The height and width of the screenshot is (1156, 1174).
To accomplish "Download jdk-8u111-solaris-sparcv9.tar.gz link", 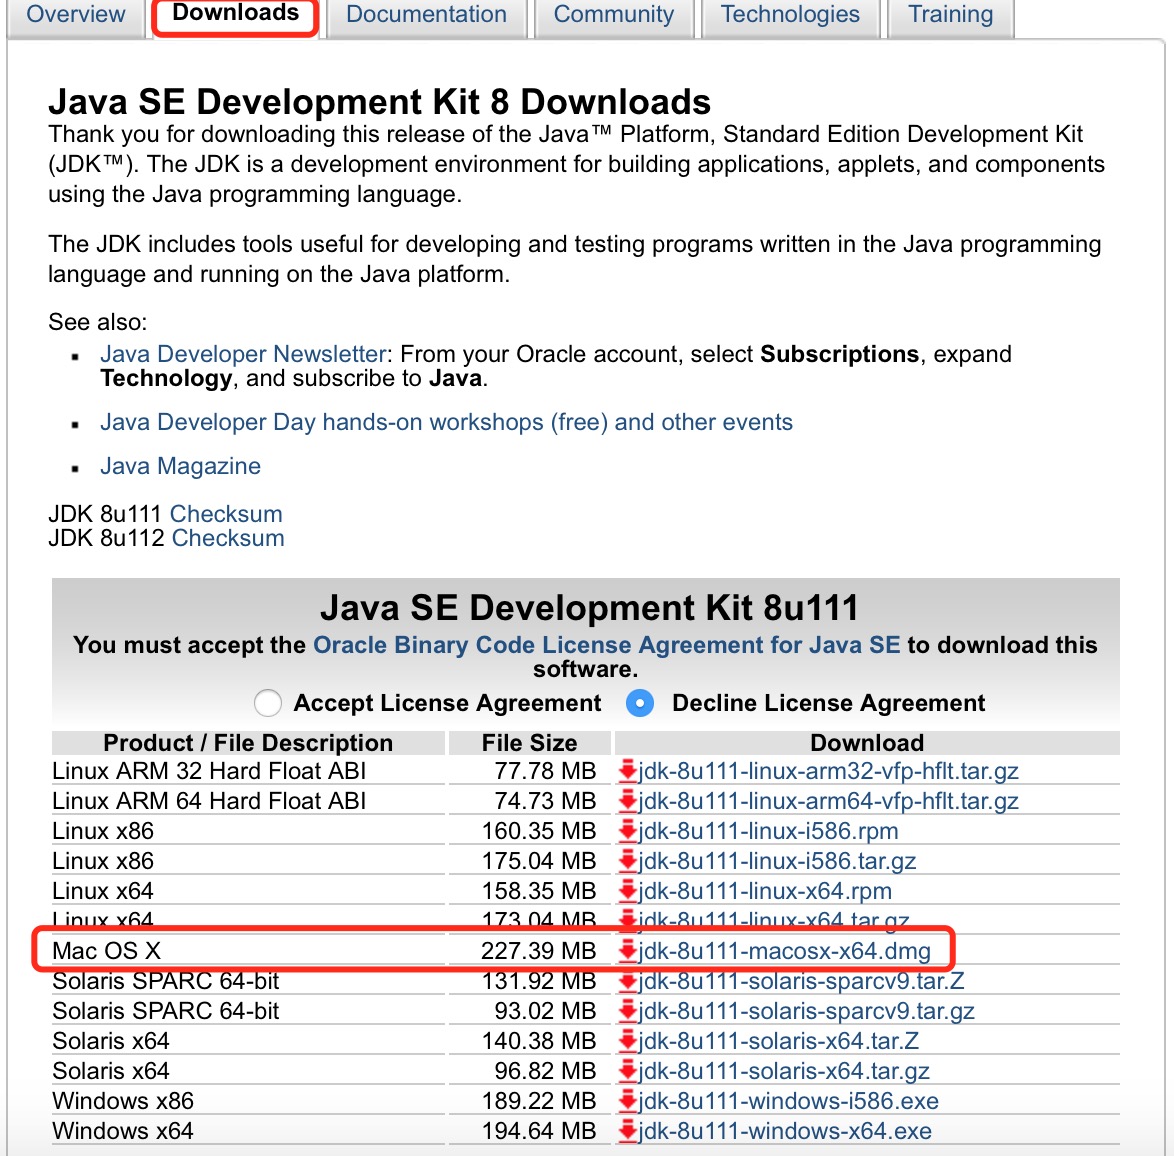I will (x=806, y=1011).
